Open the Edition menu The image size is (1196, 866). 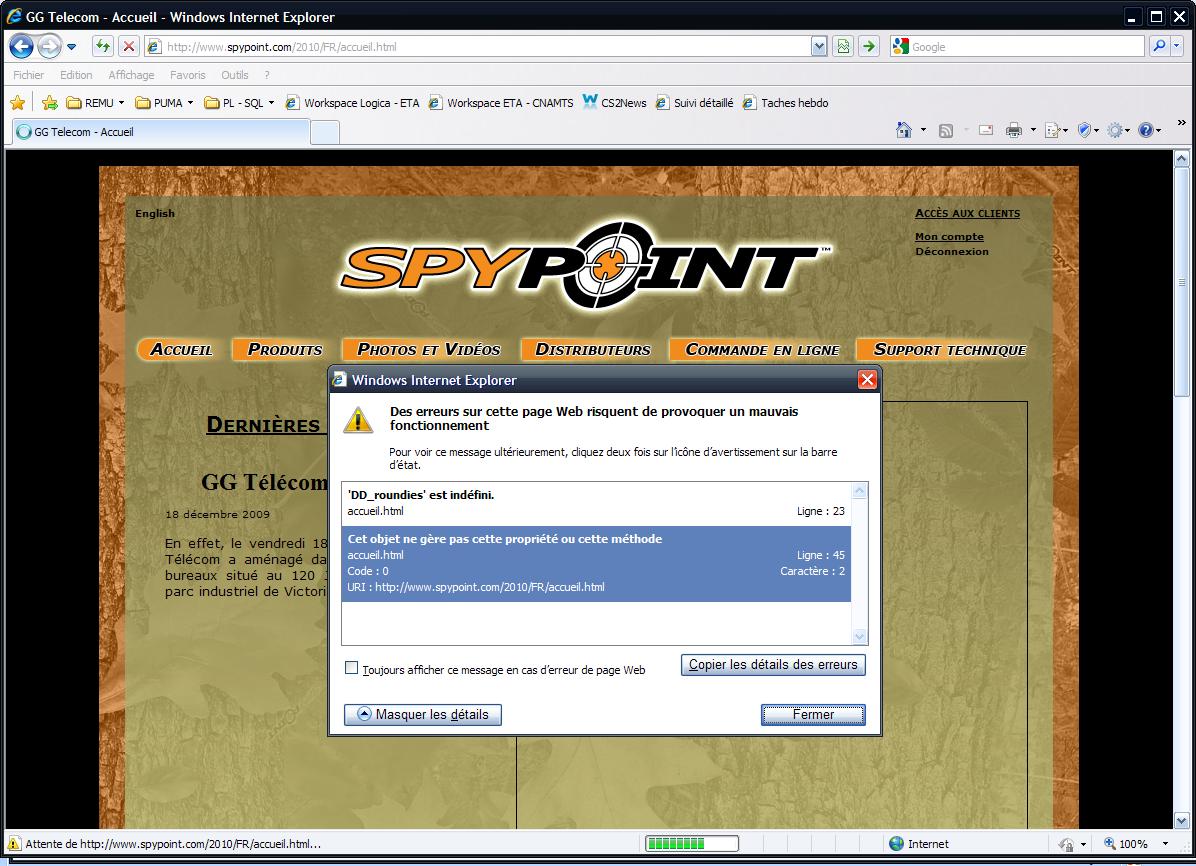[76, 75]
